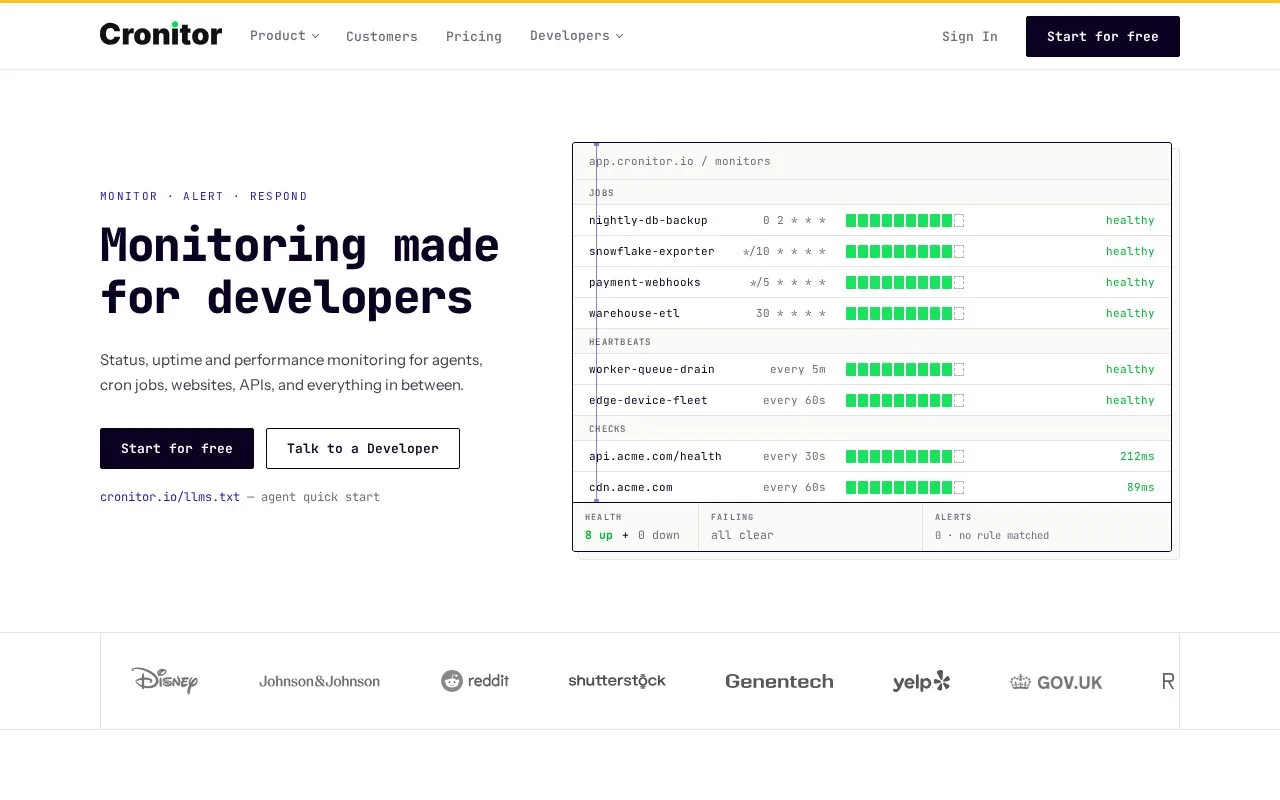Click the Genentech logo
Image resolution: width=1280 pixels, height=800 pixels.
coord(779,682)
